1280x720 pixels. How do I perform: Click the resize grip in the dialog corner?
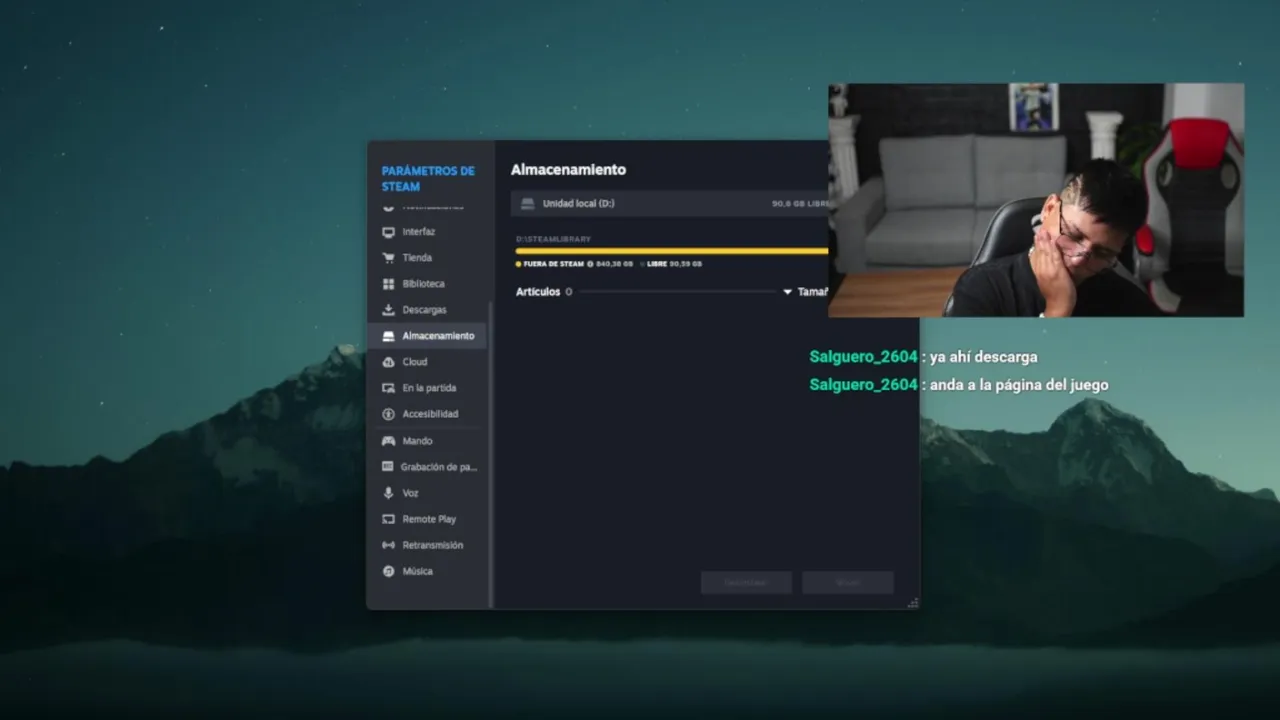[913, 603]
